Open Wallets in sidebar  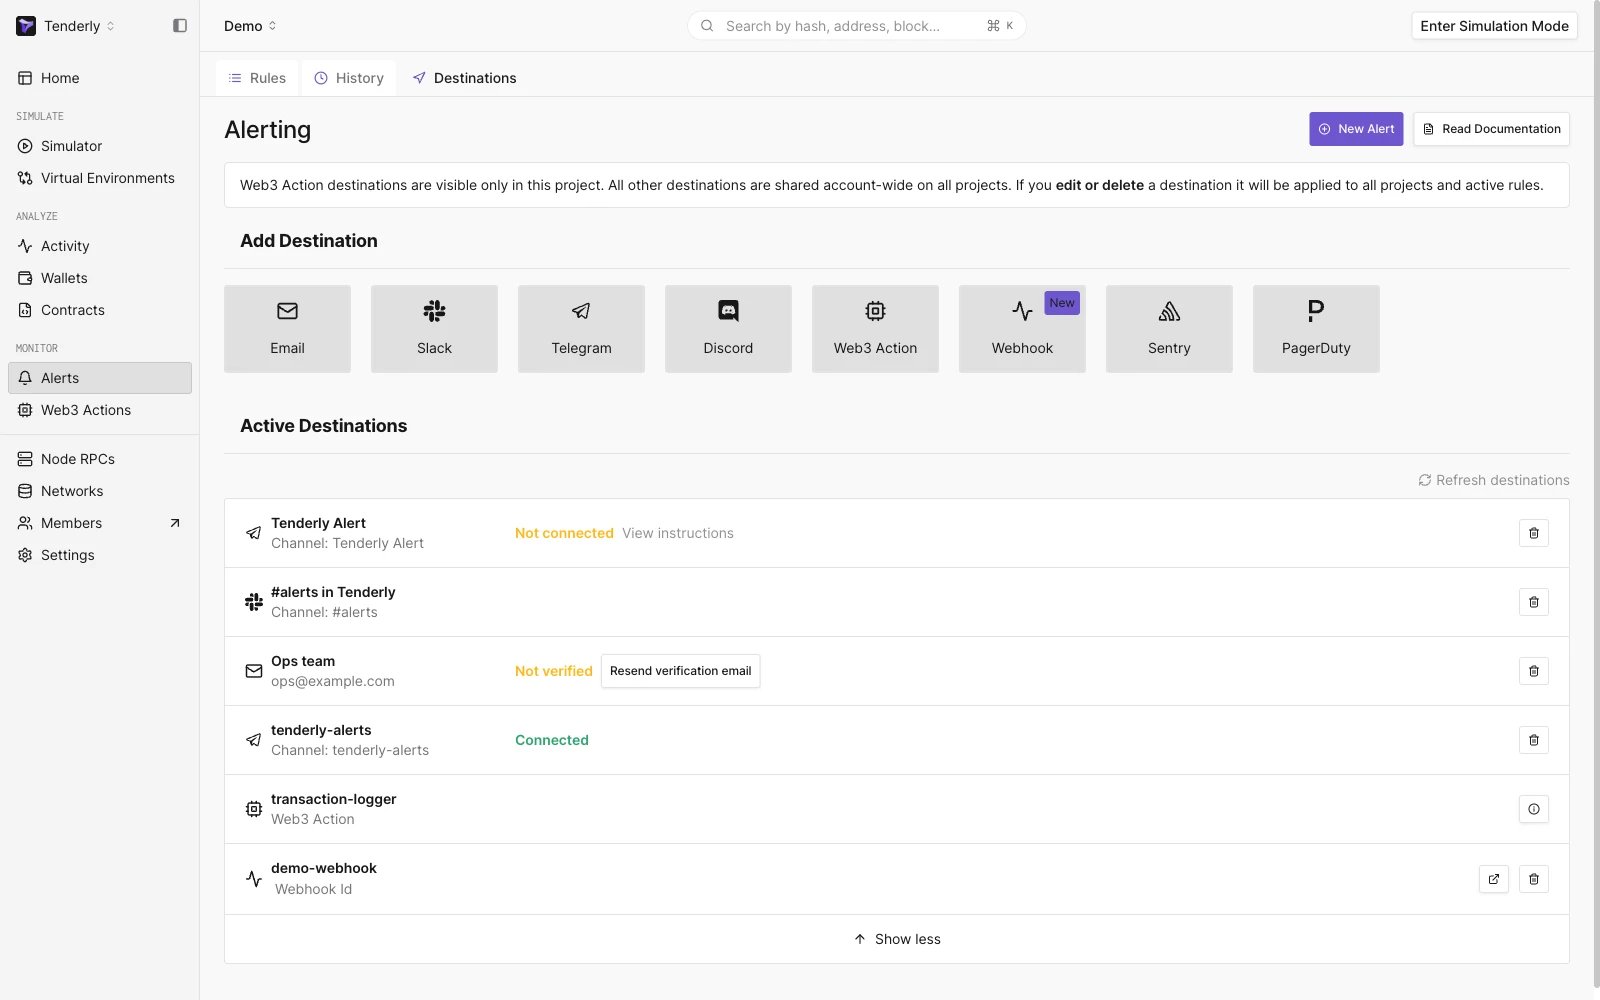[x=100, y=278]
